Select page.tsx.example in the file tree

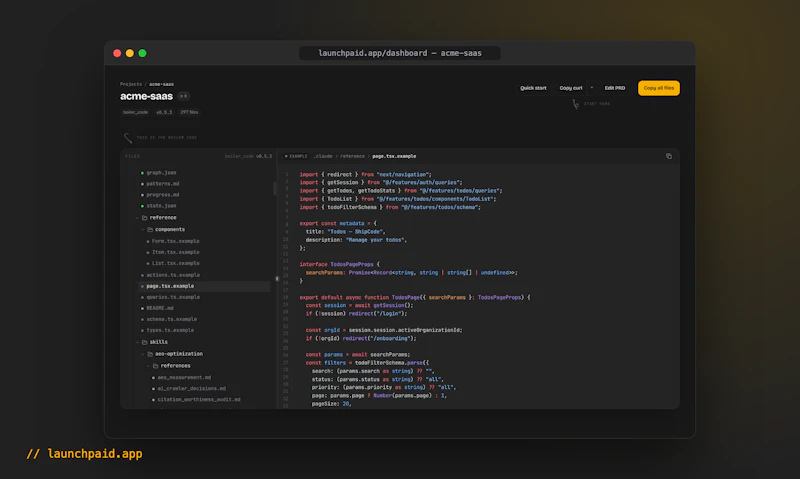pyautogui.click(x=204, y=286)
